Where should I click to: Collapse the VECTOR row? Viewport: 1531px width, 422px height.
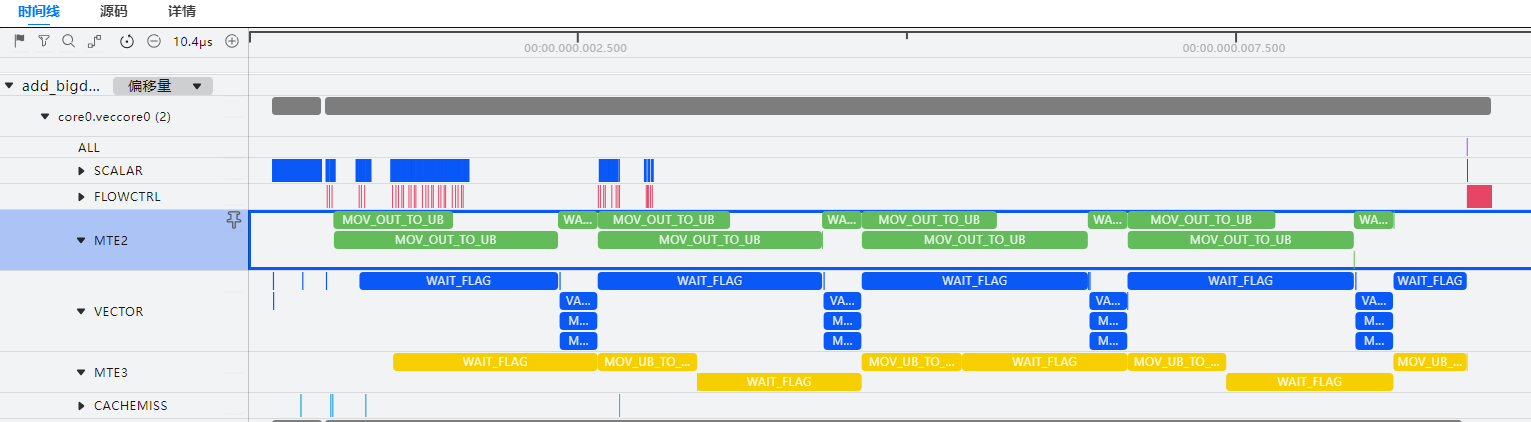point(82,311)
